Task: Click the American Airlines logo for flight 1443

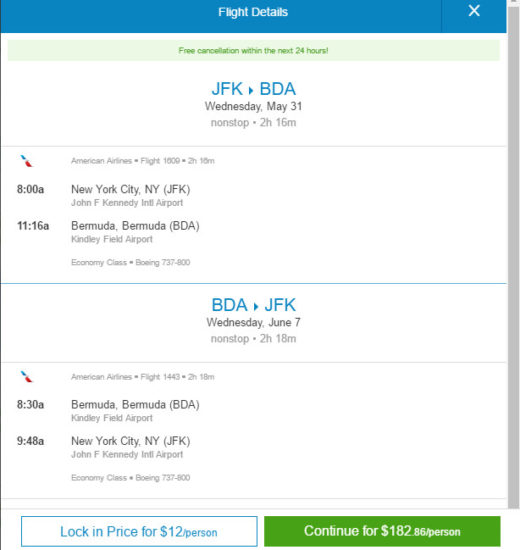Action: coord(26,377)
